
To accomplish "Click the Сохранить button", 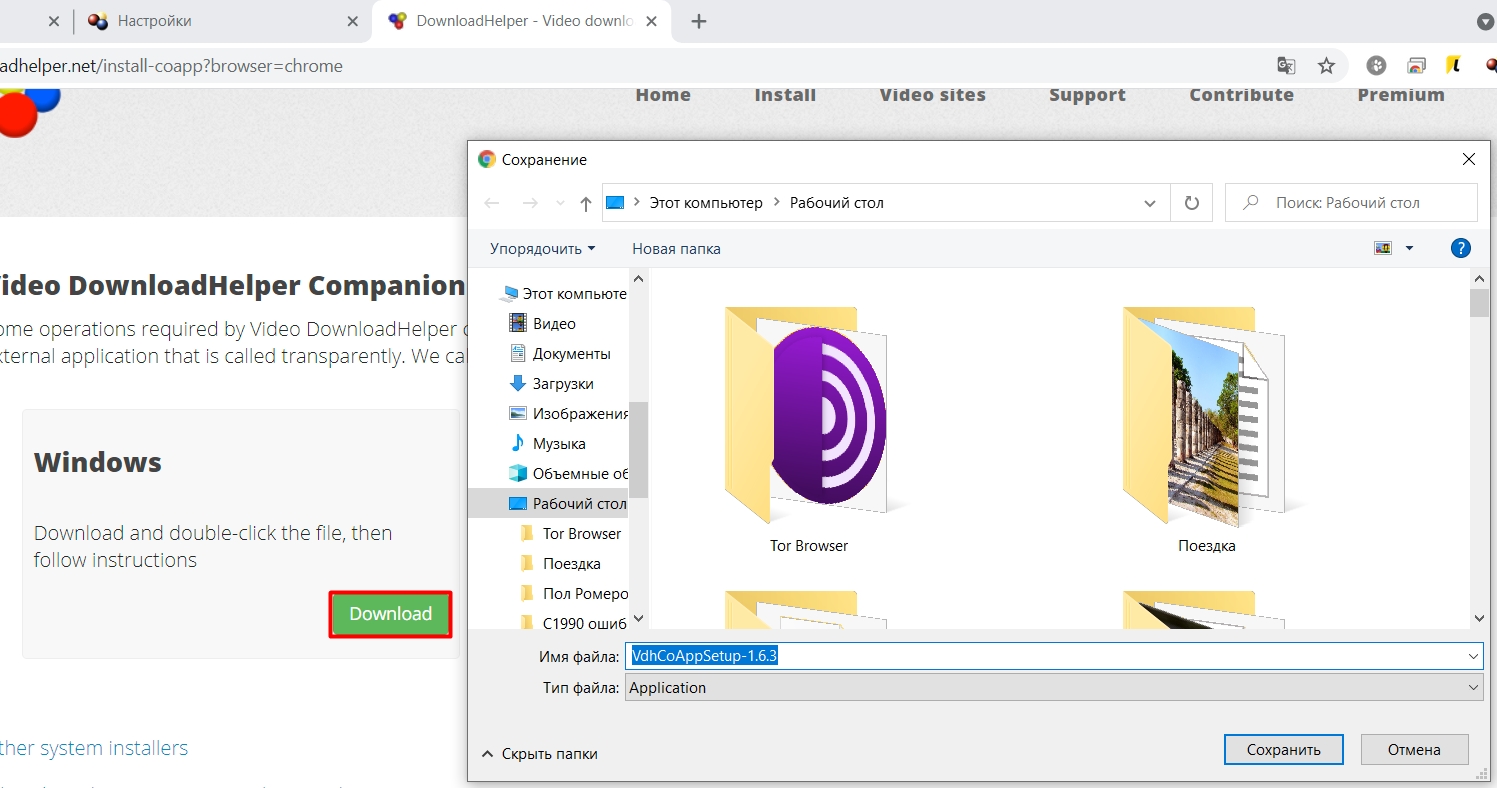I will point(1283,750).
